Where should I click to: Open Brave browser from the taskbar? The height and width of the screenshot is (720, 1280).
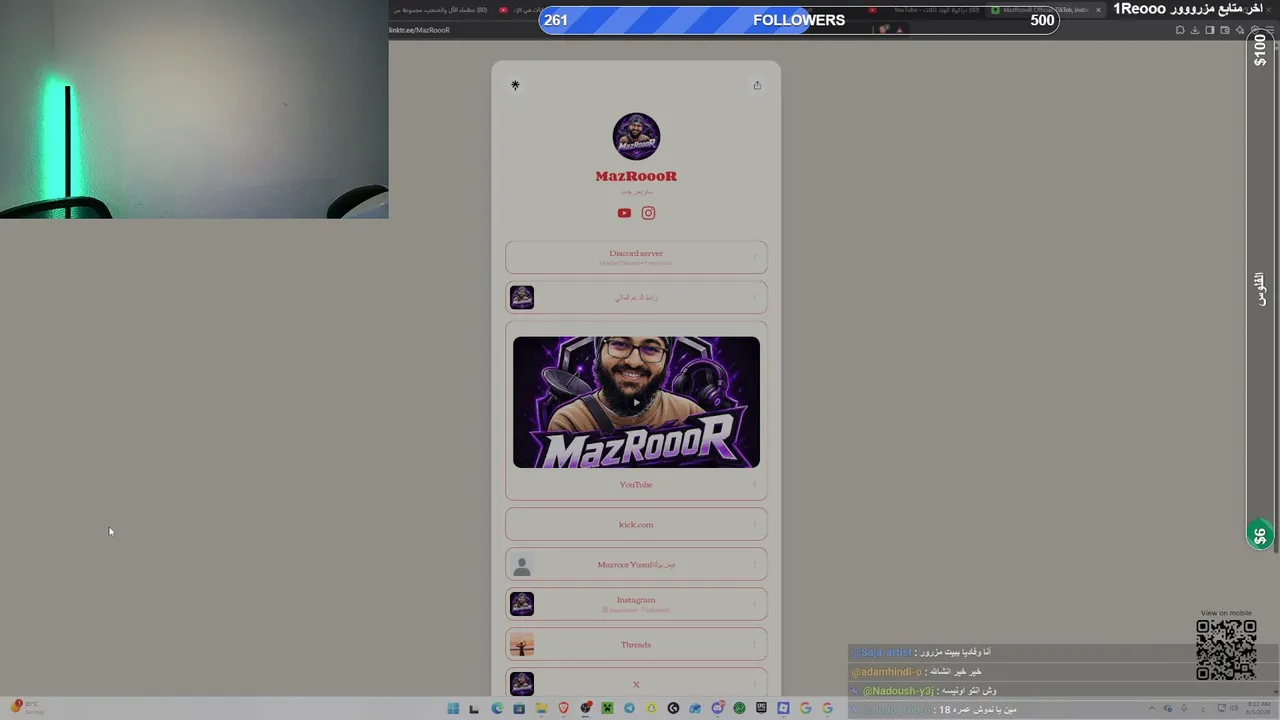coord(563,708)
